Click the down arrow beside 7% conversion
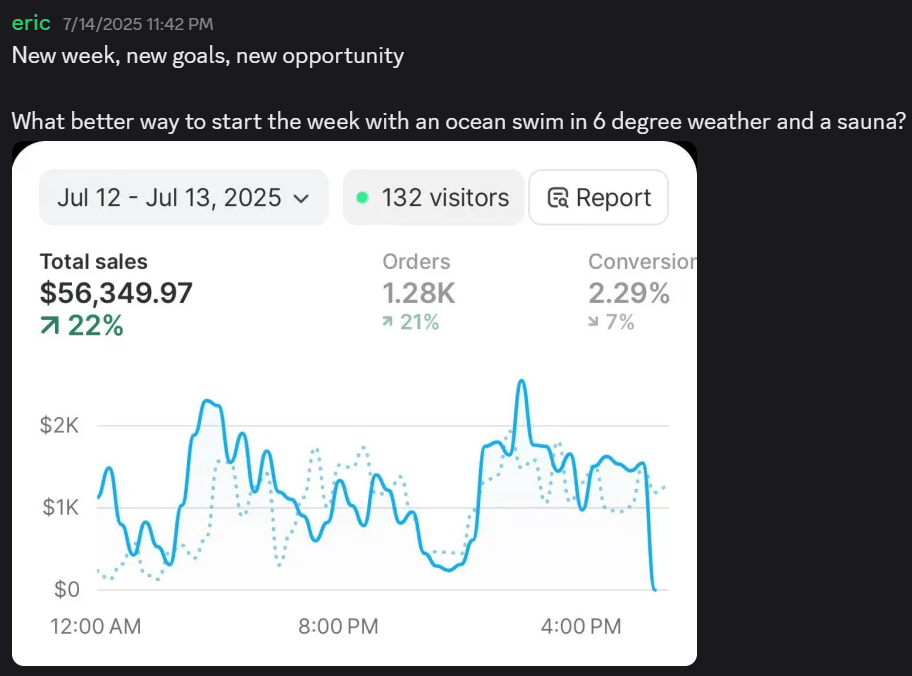This screenshot has height=676, width=912. point(594,322)
